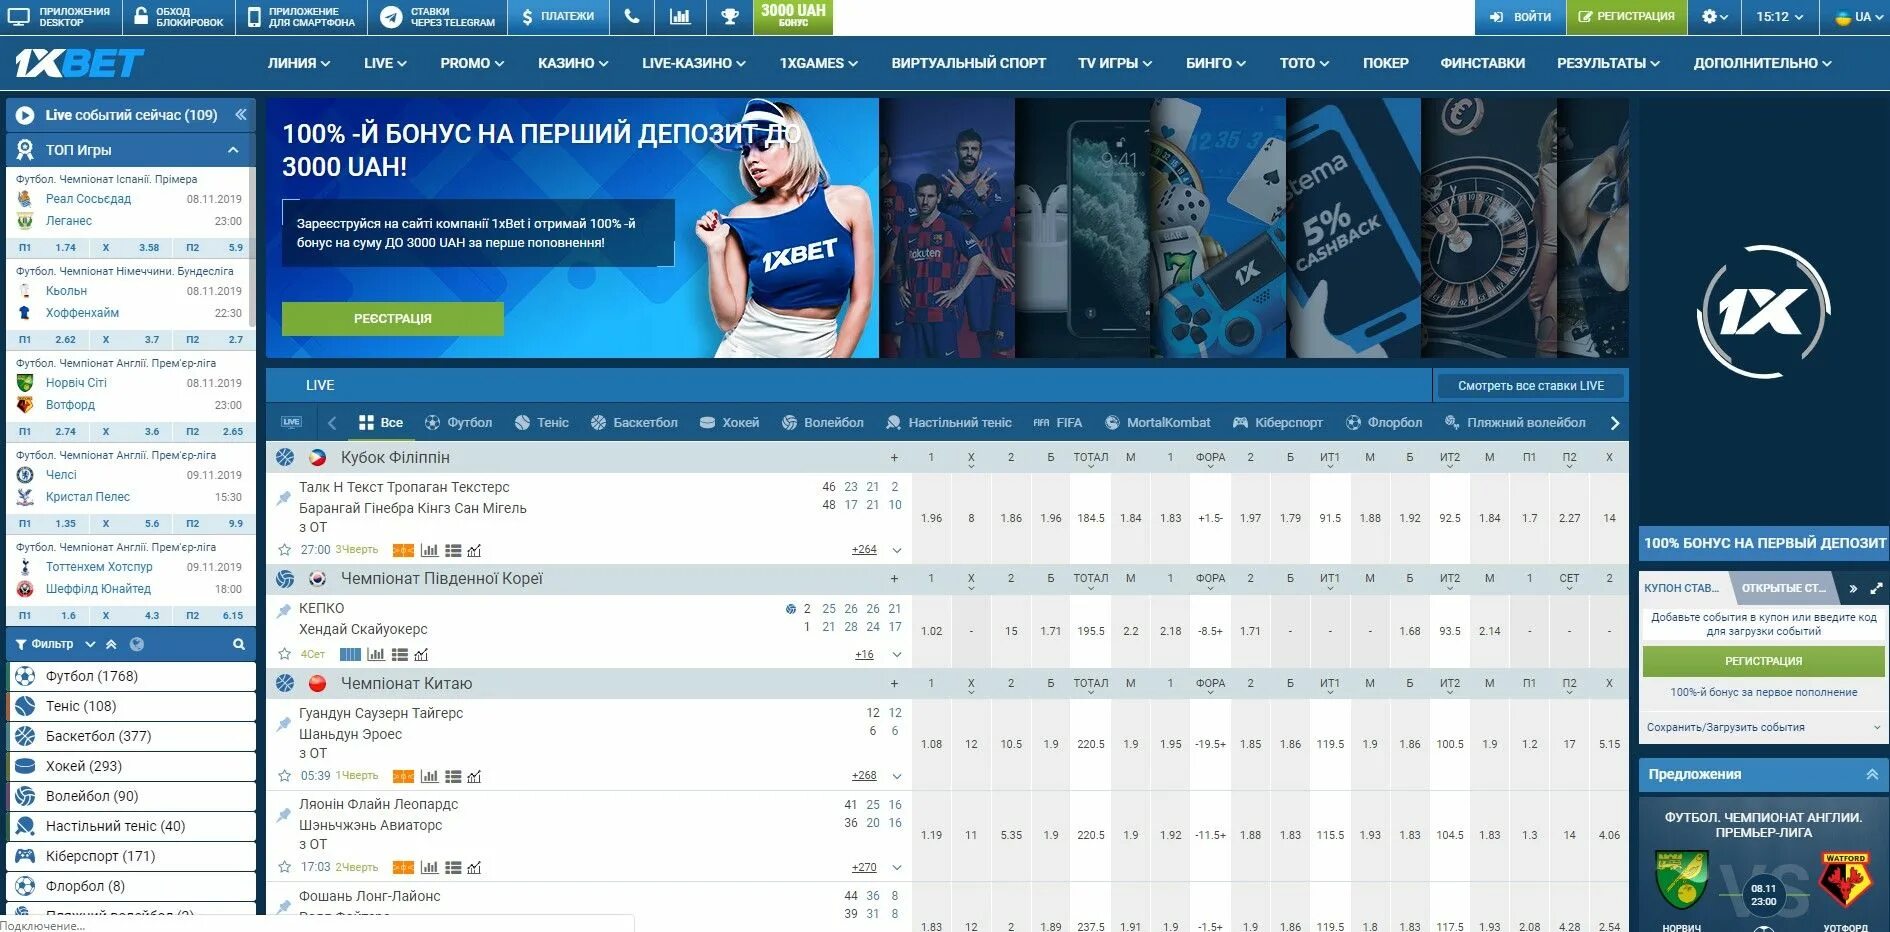
Task: Select the Хокей tab in LIVE sports bar
Action: [729, 423]
